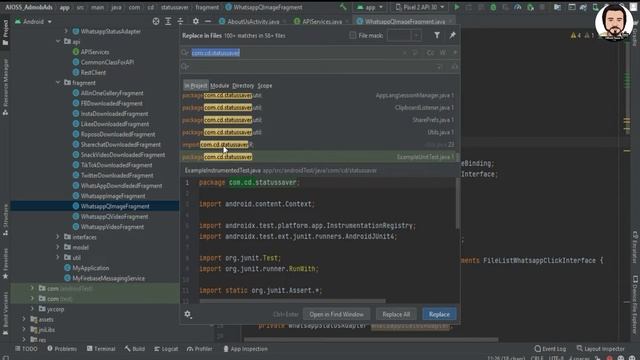This screenshot has height=360, width=640.
Task: Click Select Opened File target icon
Action: (x=156, y=21)
